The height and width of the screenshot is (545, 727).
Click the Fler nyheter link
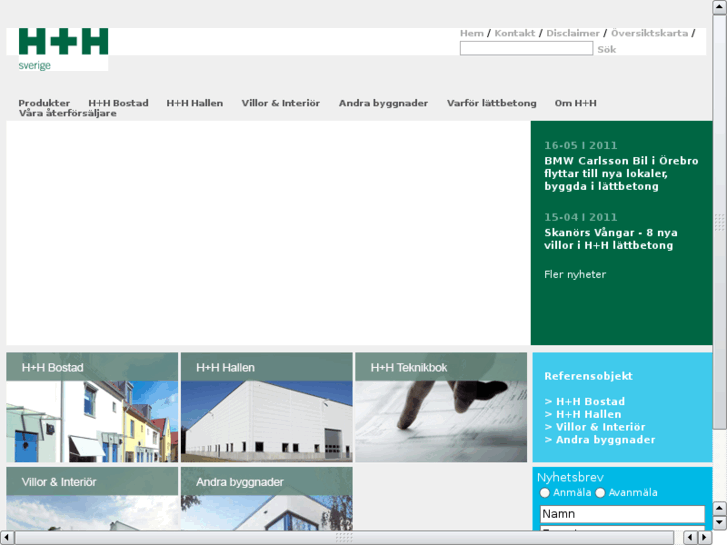[575, 275]
